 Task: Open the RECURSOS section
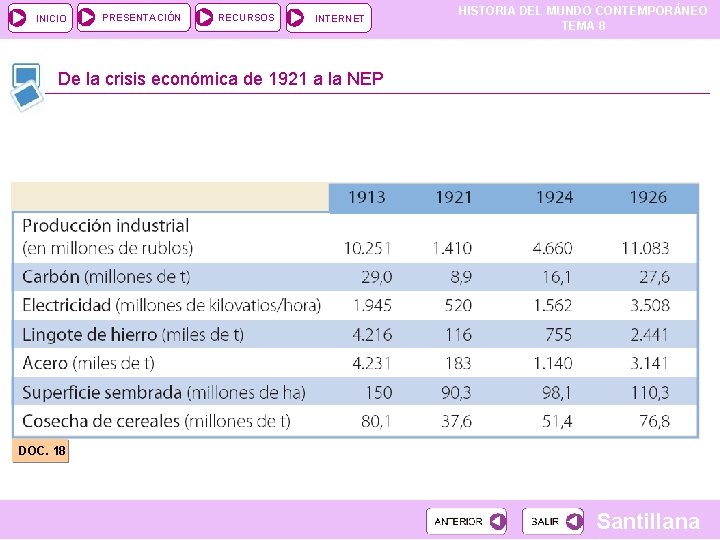[x=237, y=18]
